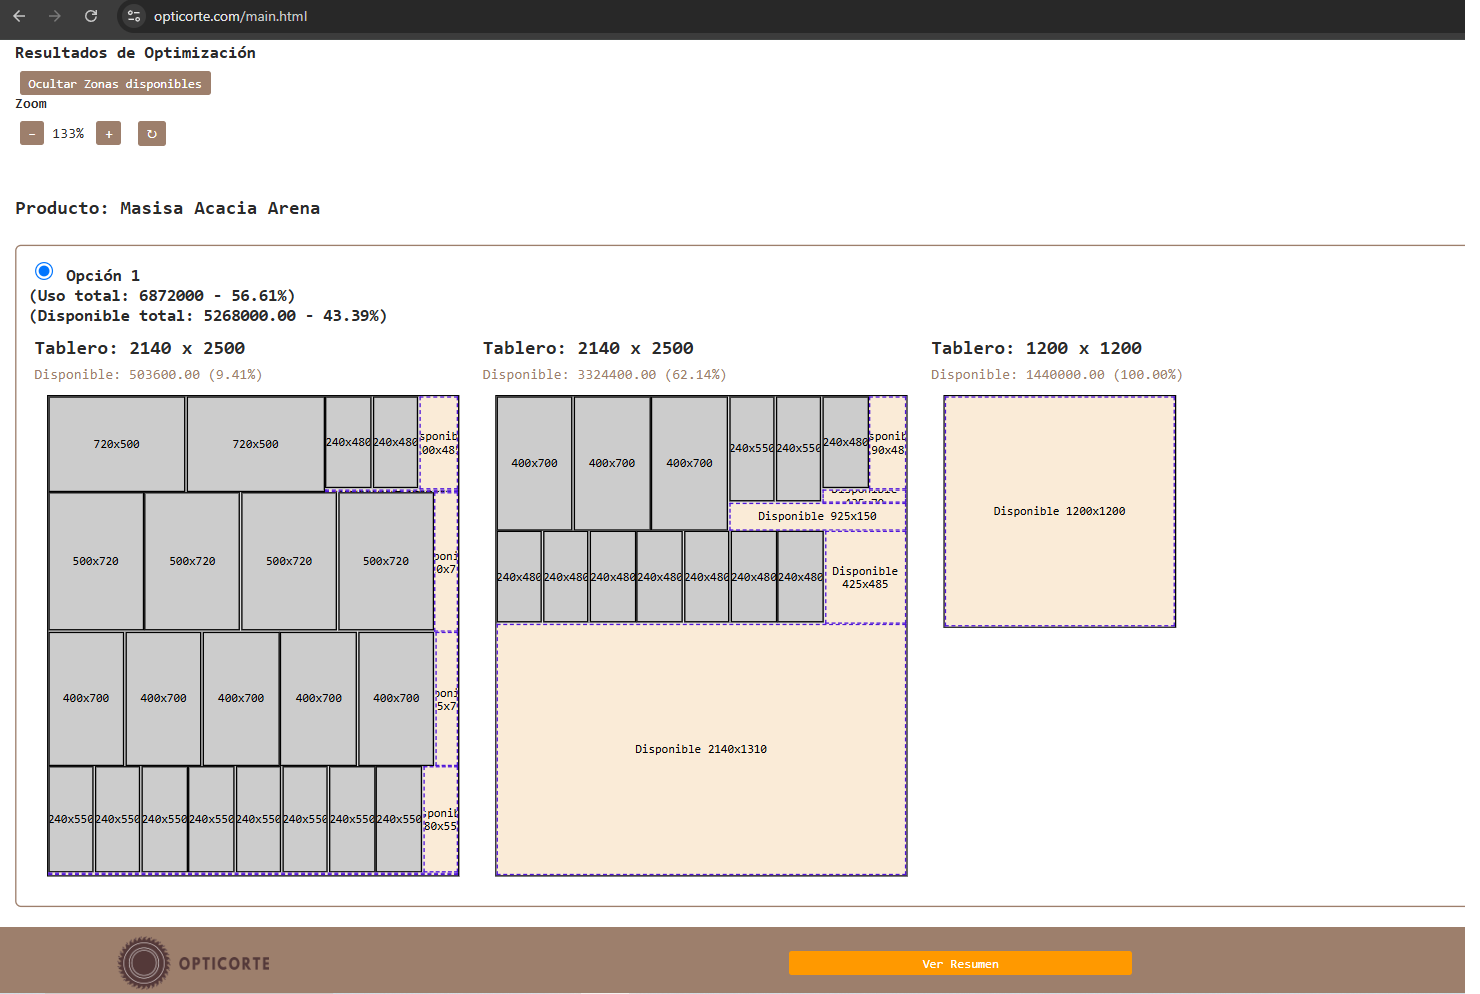Click the Disponible 925x150 strip
Viewport: 1480px width, 994px height.
point(817,516)
